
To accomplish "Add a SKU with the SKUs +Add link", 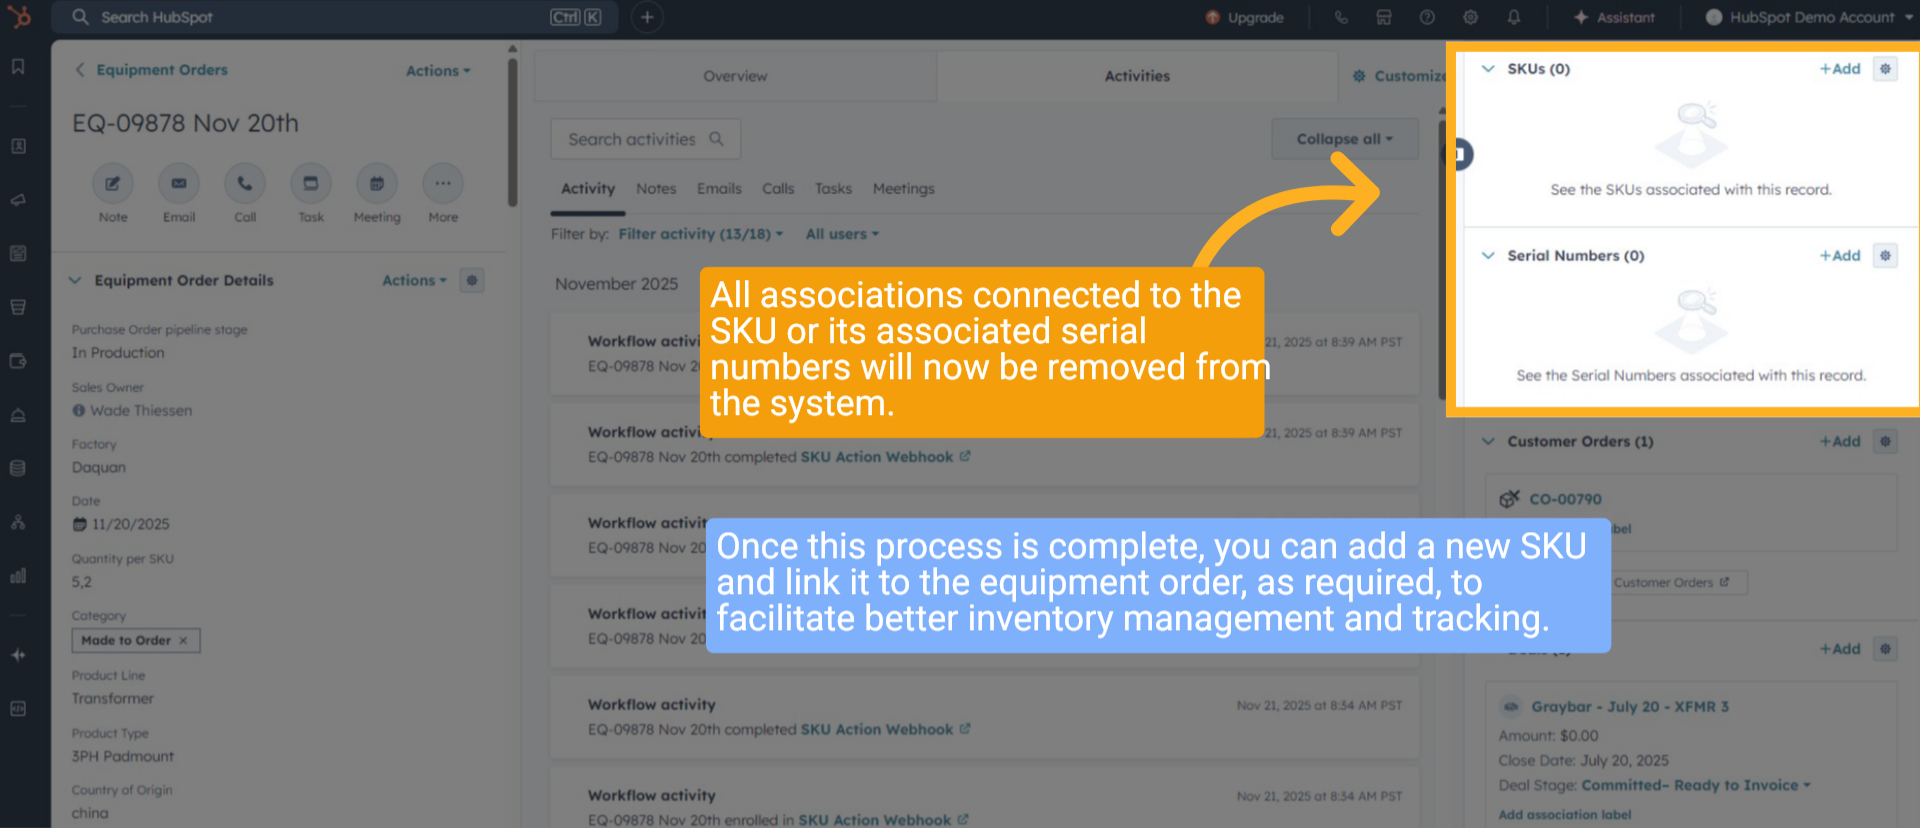I will 1840,69.
